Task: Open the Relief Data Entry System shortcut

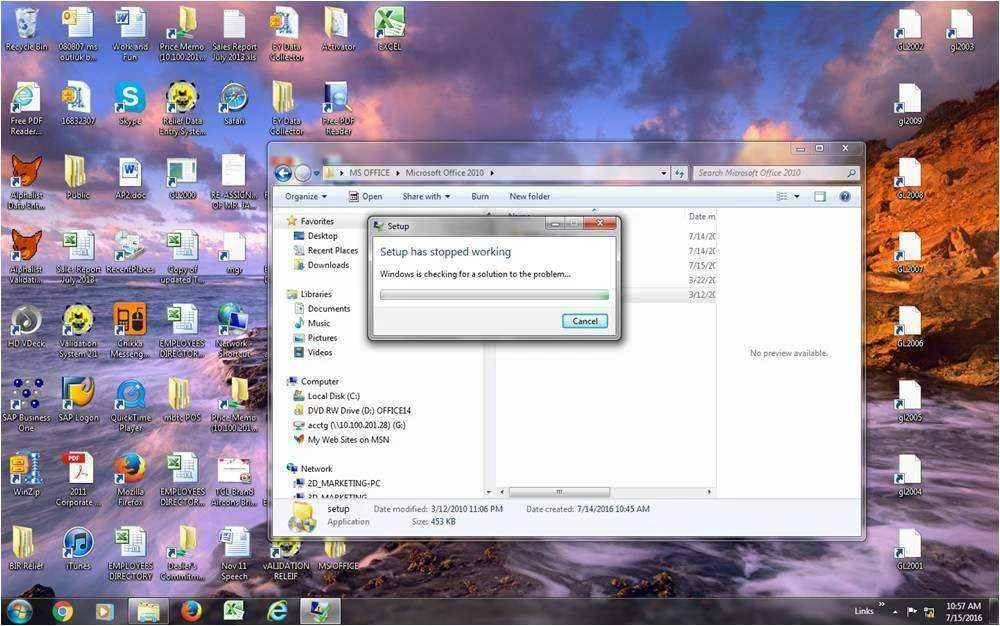Action: click(x=182, y=108)
